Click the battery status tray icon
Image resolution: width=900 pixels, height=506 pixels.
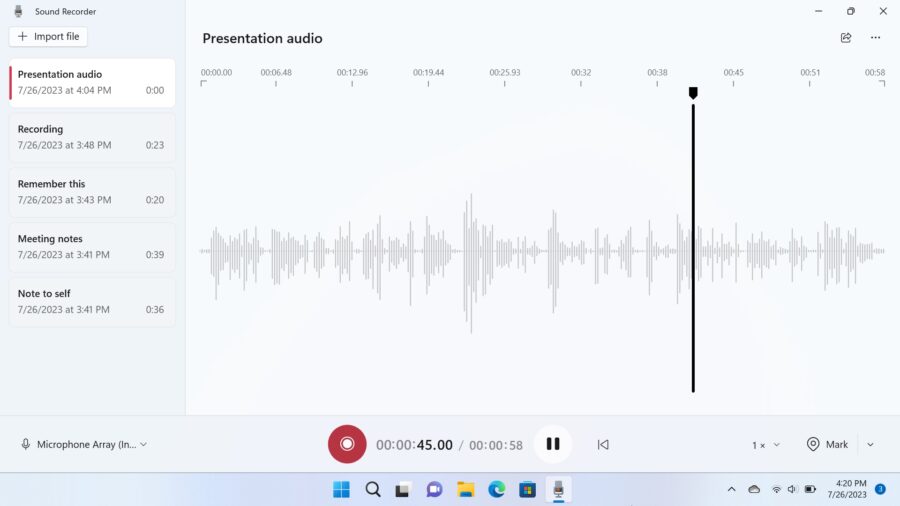pos(810,489)
